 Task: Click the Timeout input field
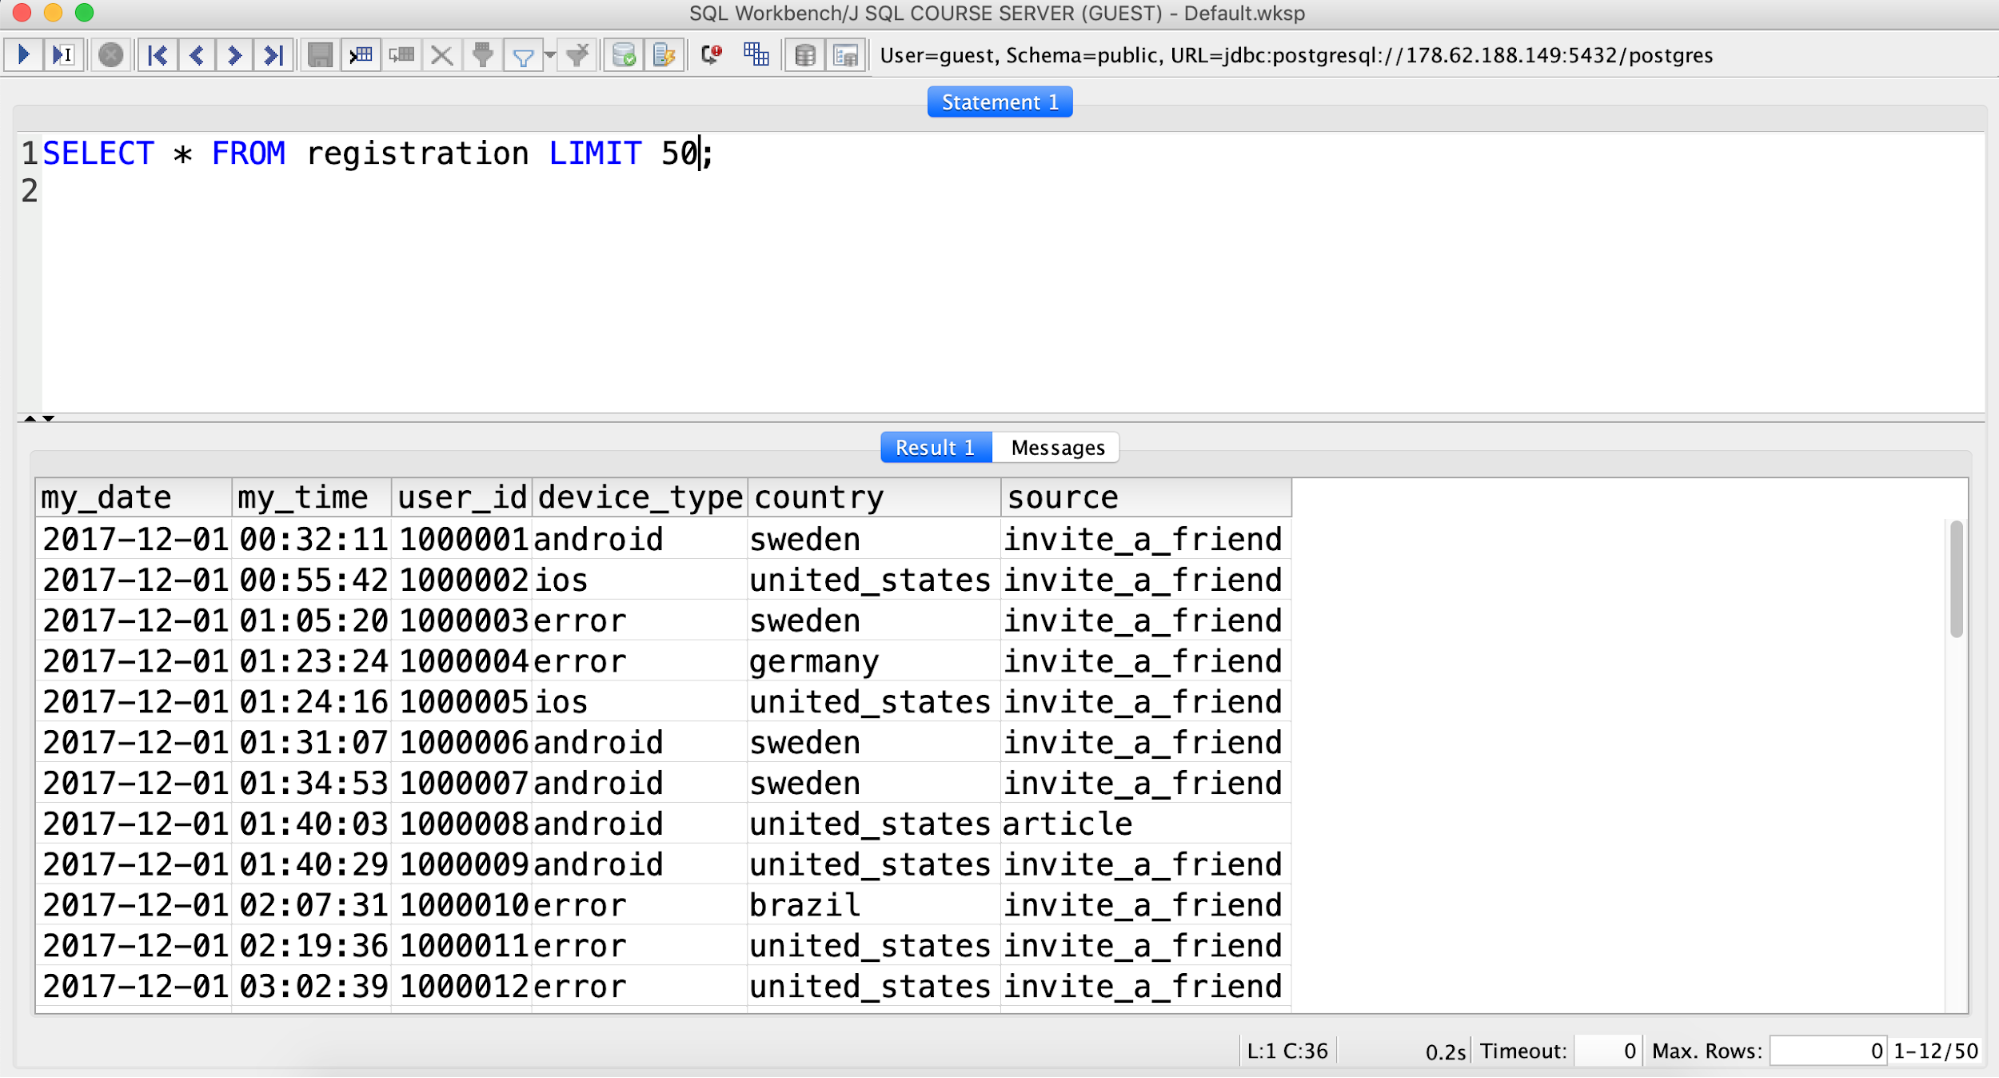coord(1607,1051)
